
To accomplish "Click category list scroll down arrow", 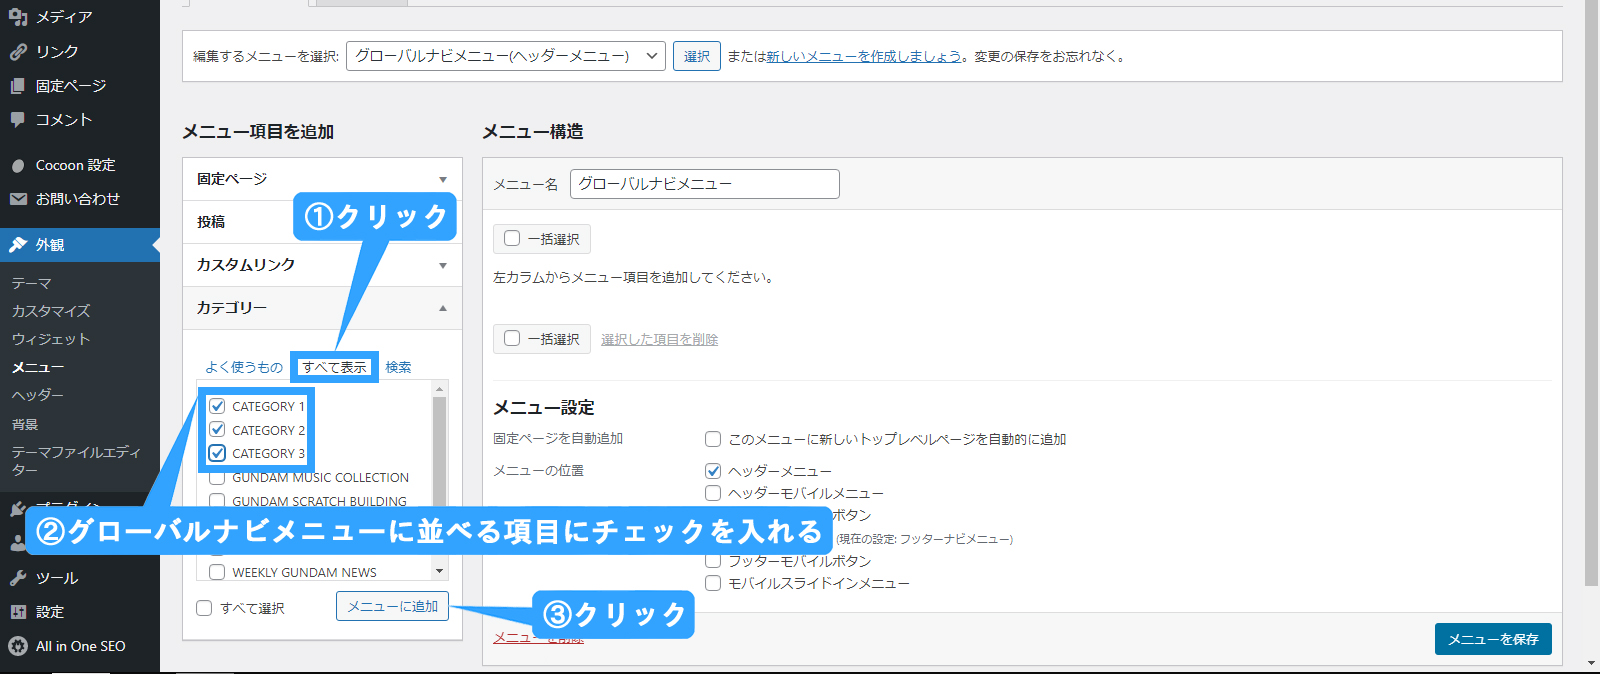I will coord(439,571).
